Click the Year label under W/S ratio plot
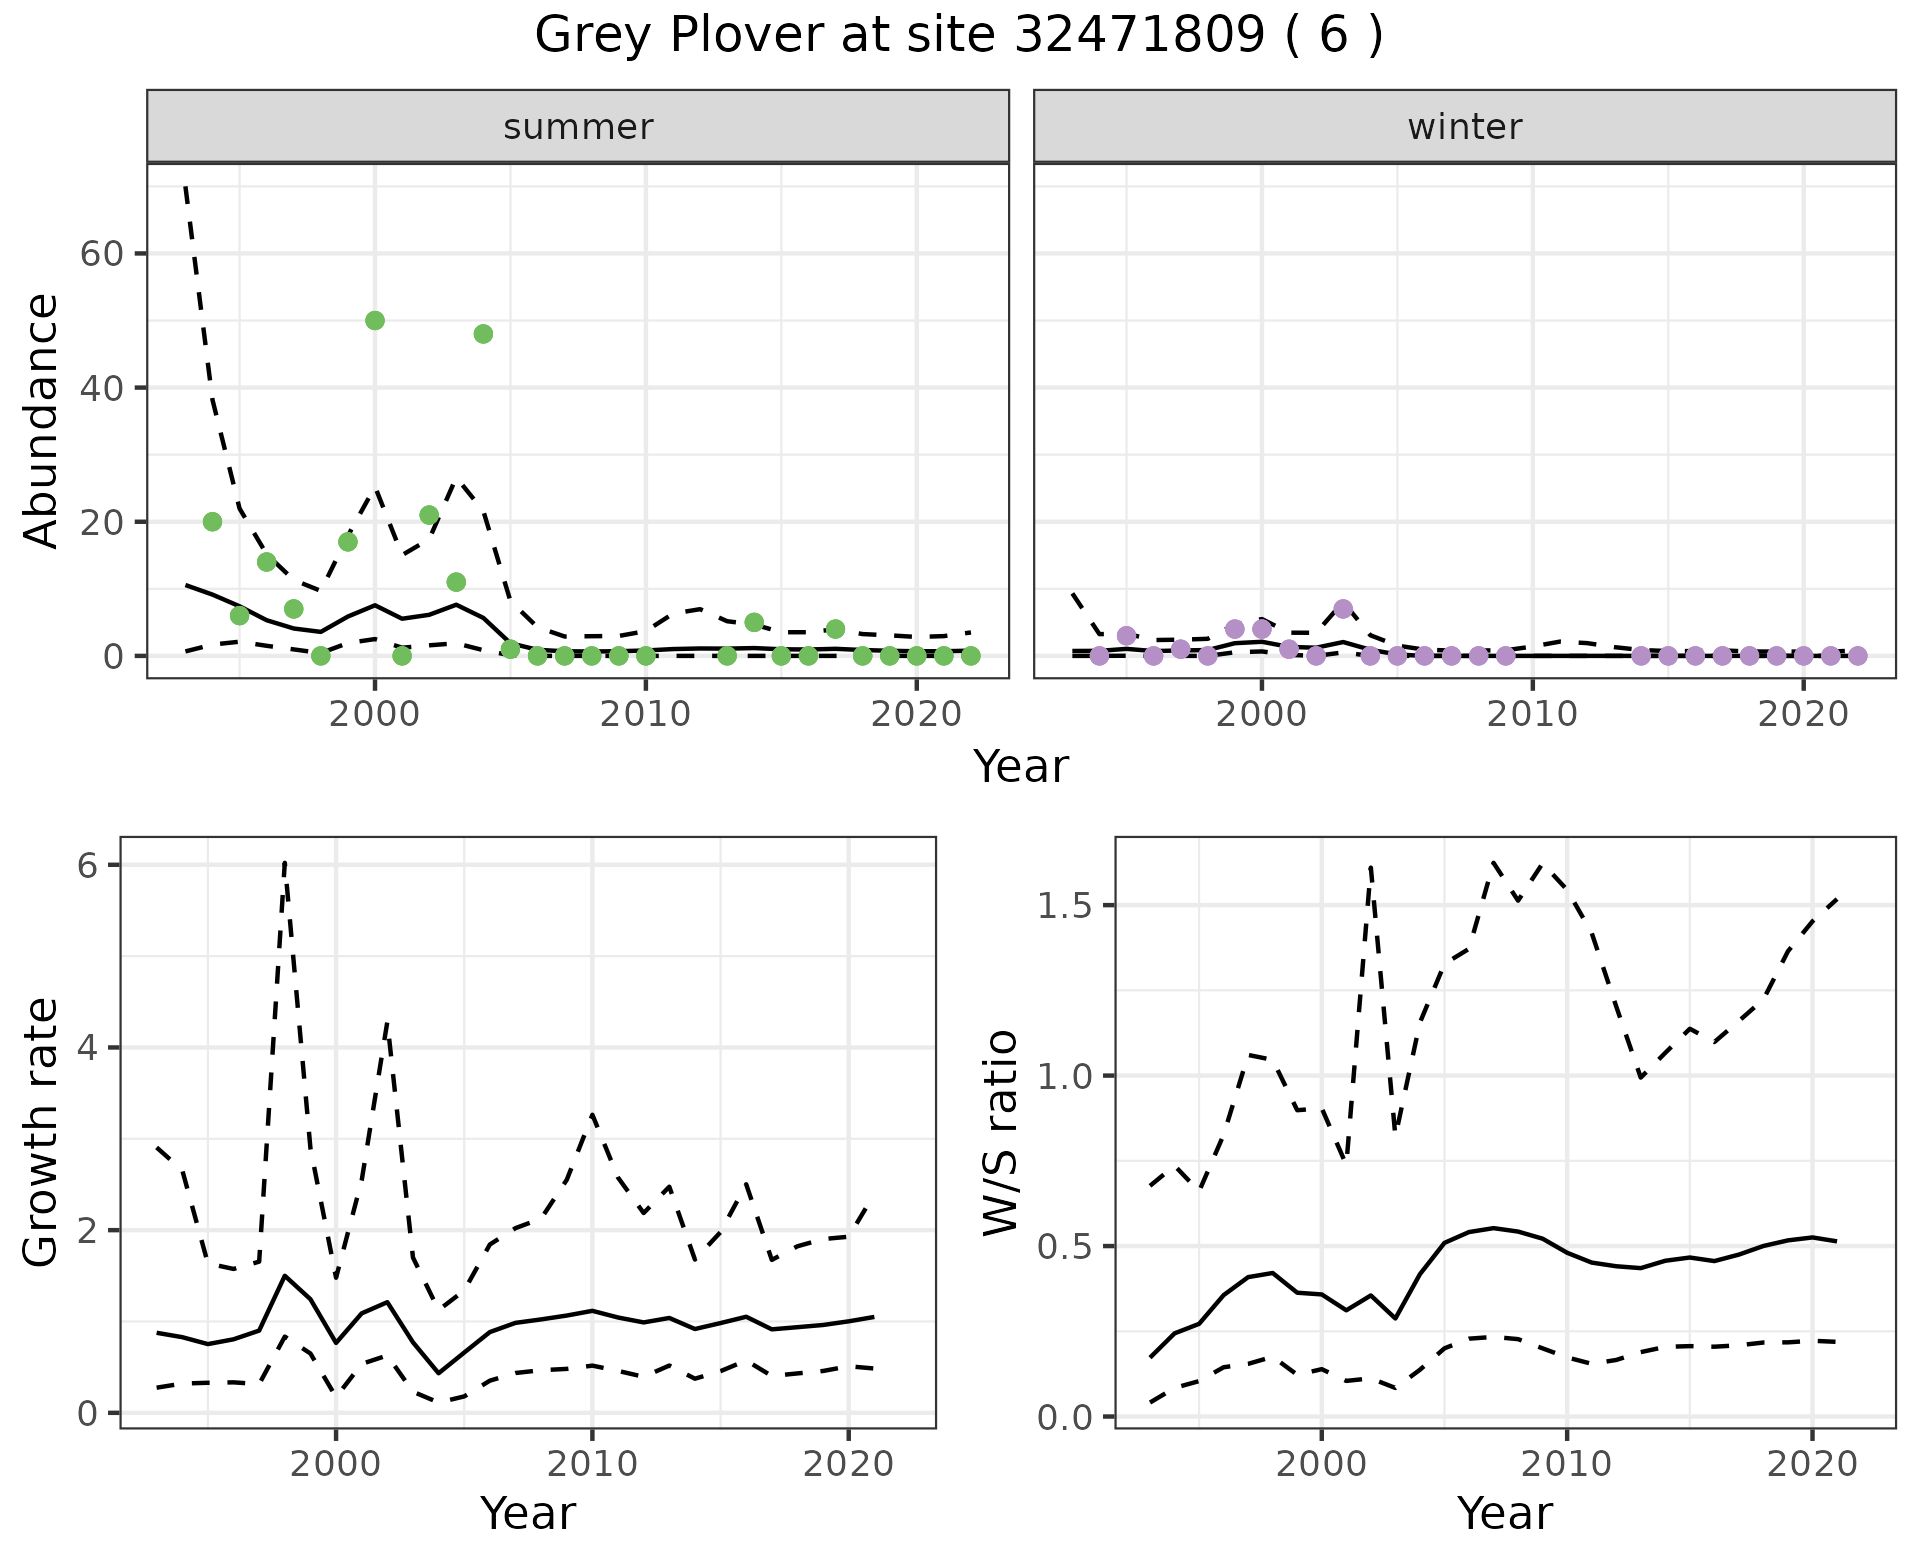 [1505, 1513]
